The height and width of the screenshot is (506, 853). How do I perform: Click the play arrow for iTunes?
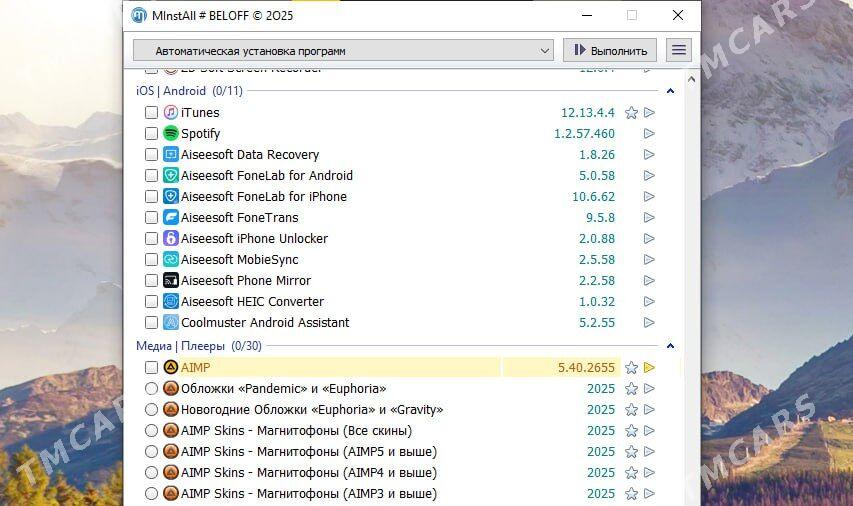pyautogui.click(x=649, y=113)
